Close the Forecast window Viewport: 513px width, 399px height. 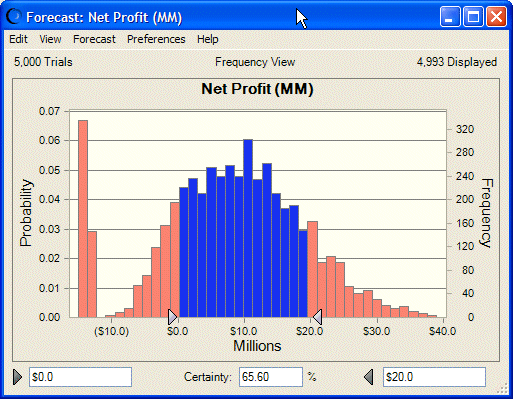[496, 17]
